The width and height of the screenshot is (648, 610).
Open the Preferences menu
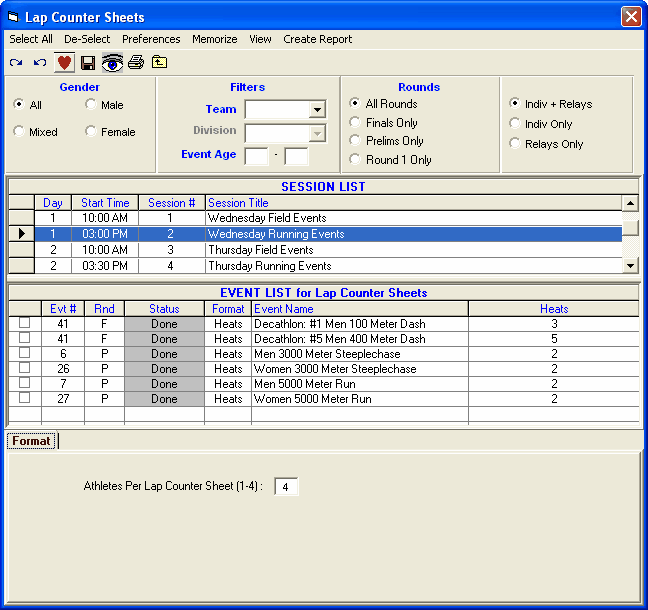click(151, 39)
